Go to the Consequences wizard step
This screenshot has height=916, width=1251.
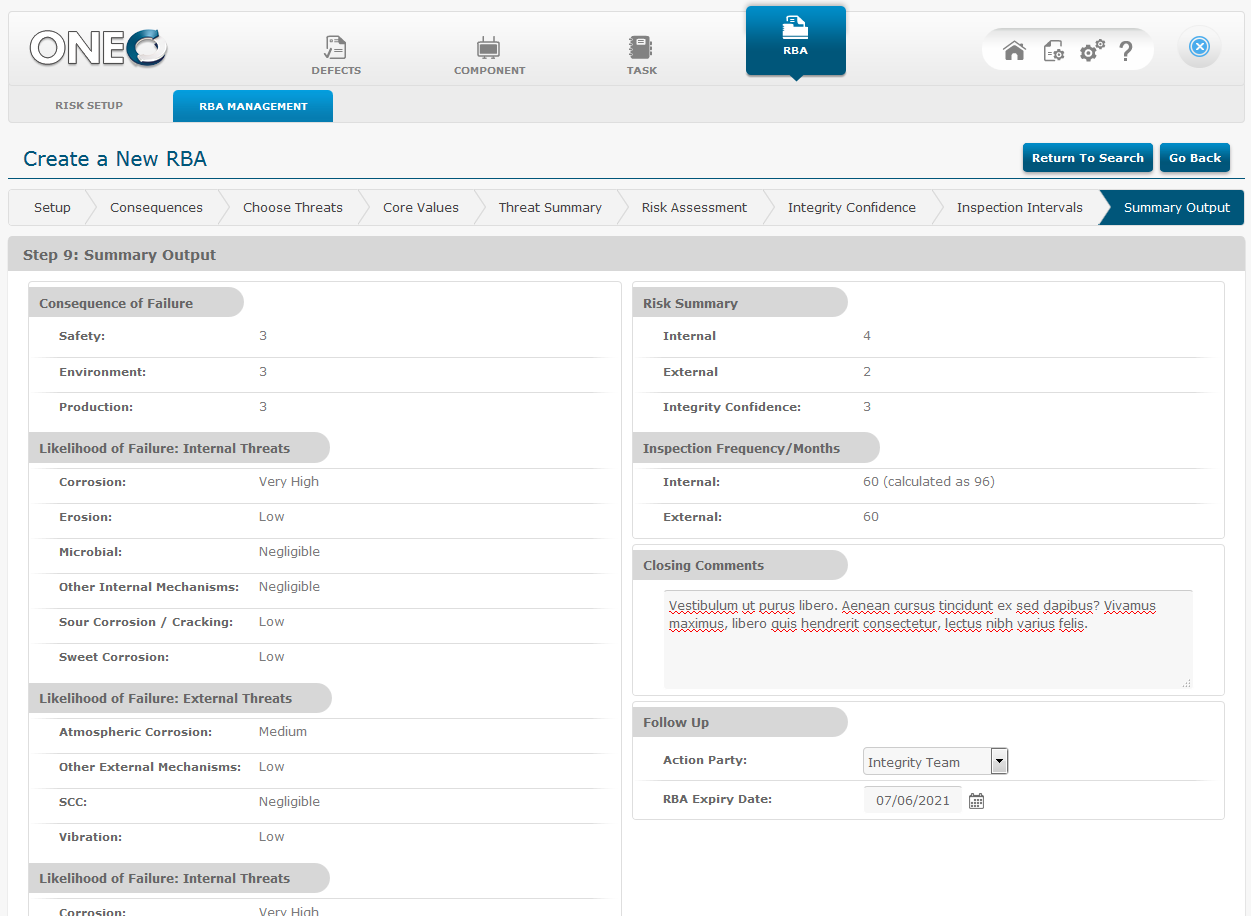coord(156,208)
